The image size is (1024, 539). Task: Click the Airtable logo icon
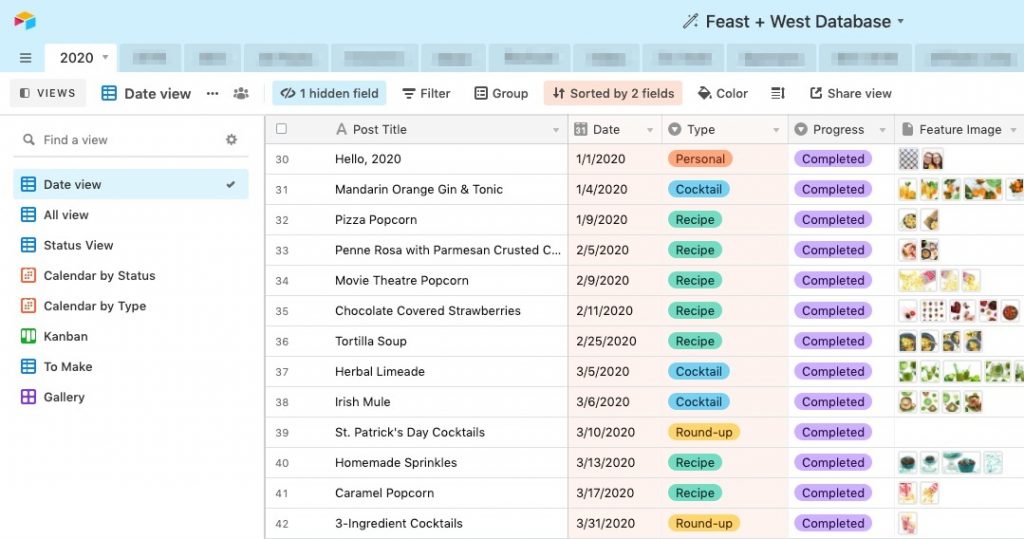tap(25, 21)
